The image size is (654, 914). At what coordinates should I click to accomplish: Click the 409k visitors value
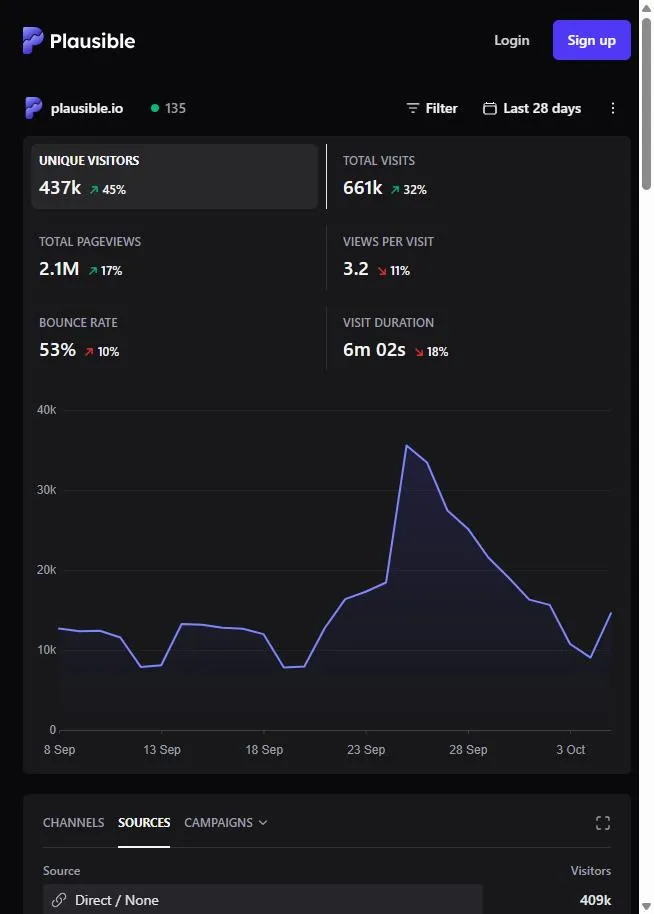(x=595, y=900)
